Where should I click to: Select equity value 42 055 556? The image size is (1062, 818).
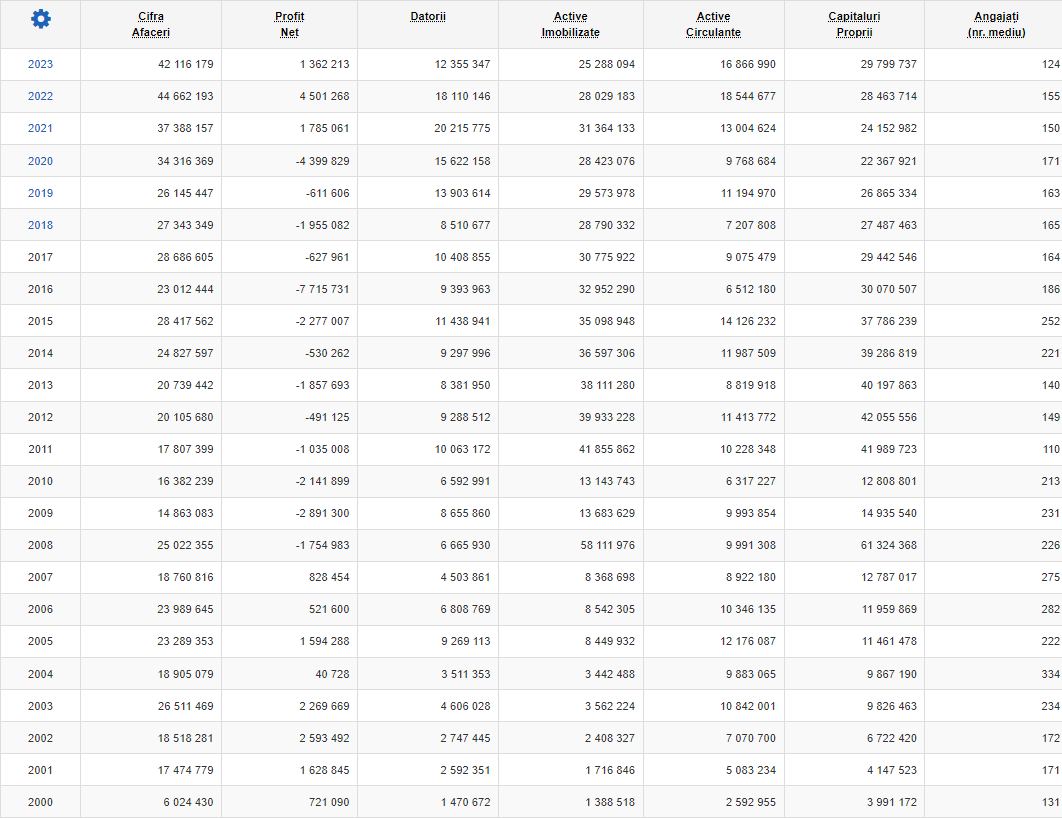pyautogui.click(x=889, y=417)
